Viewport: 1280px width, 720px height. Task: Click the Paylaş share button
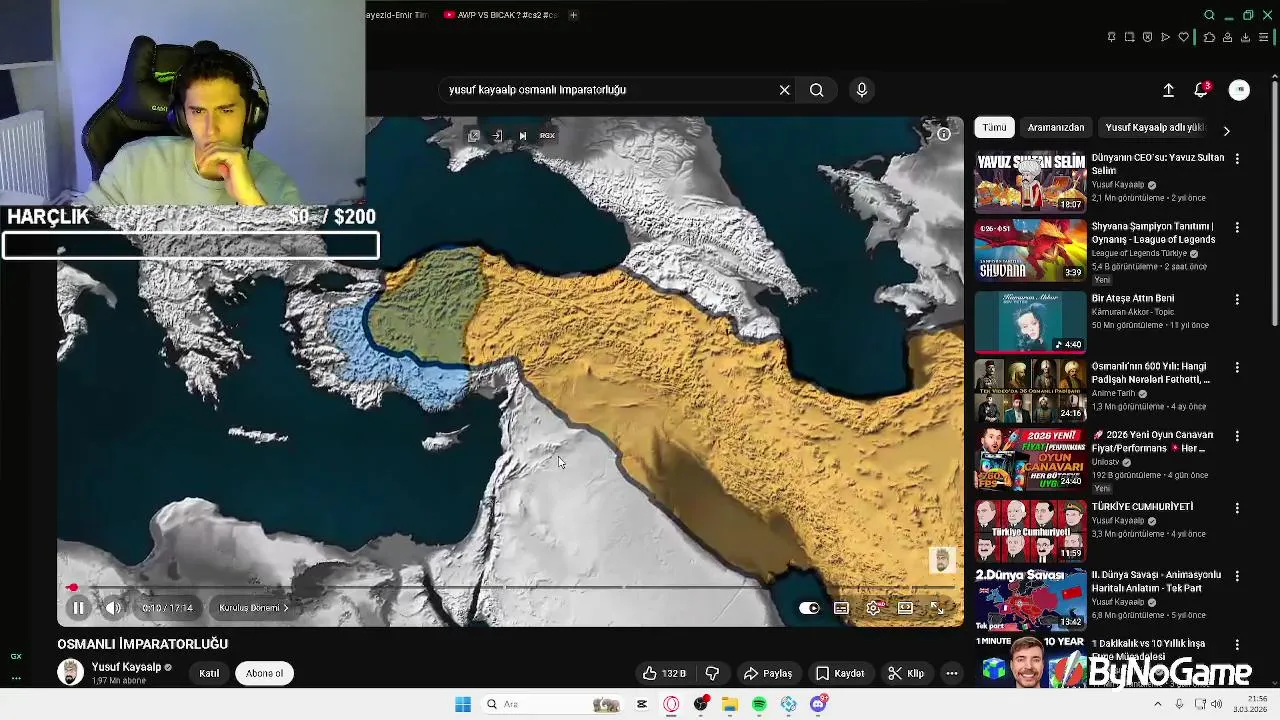point(768,673)
